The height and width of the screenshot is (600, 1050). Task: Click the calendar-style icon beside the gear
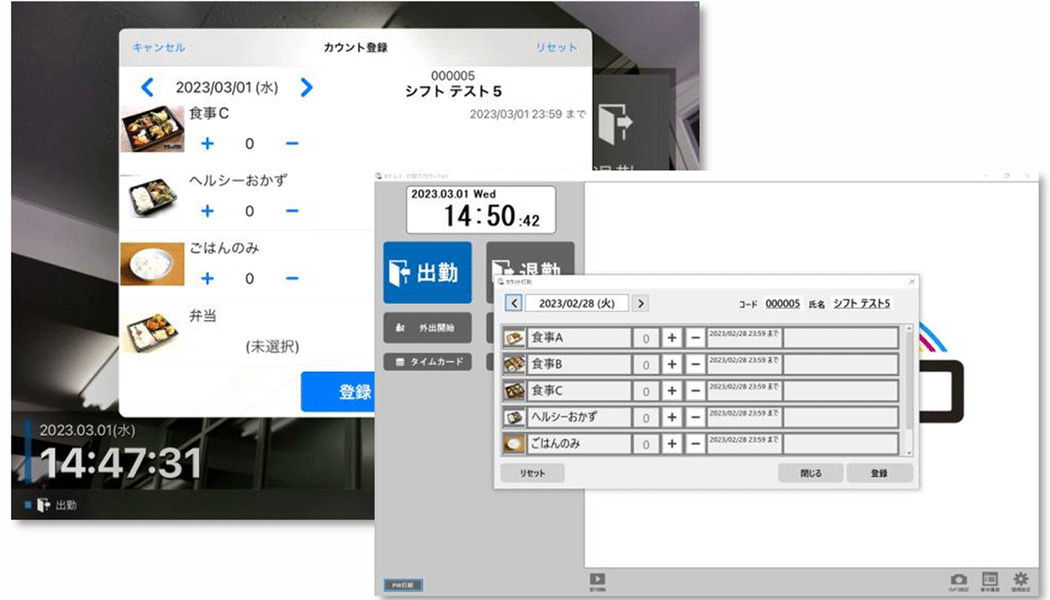click(989, 580)
